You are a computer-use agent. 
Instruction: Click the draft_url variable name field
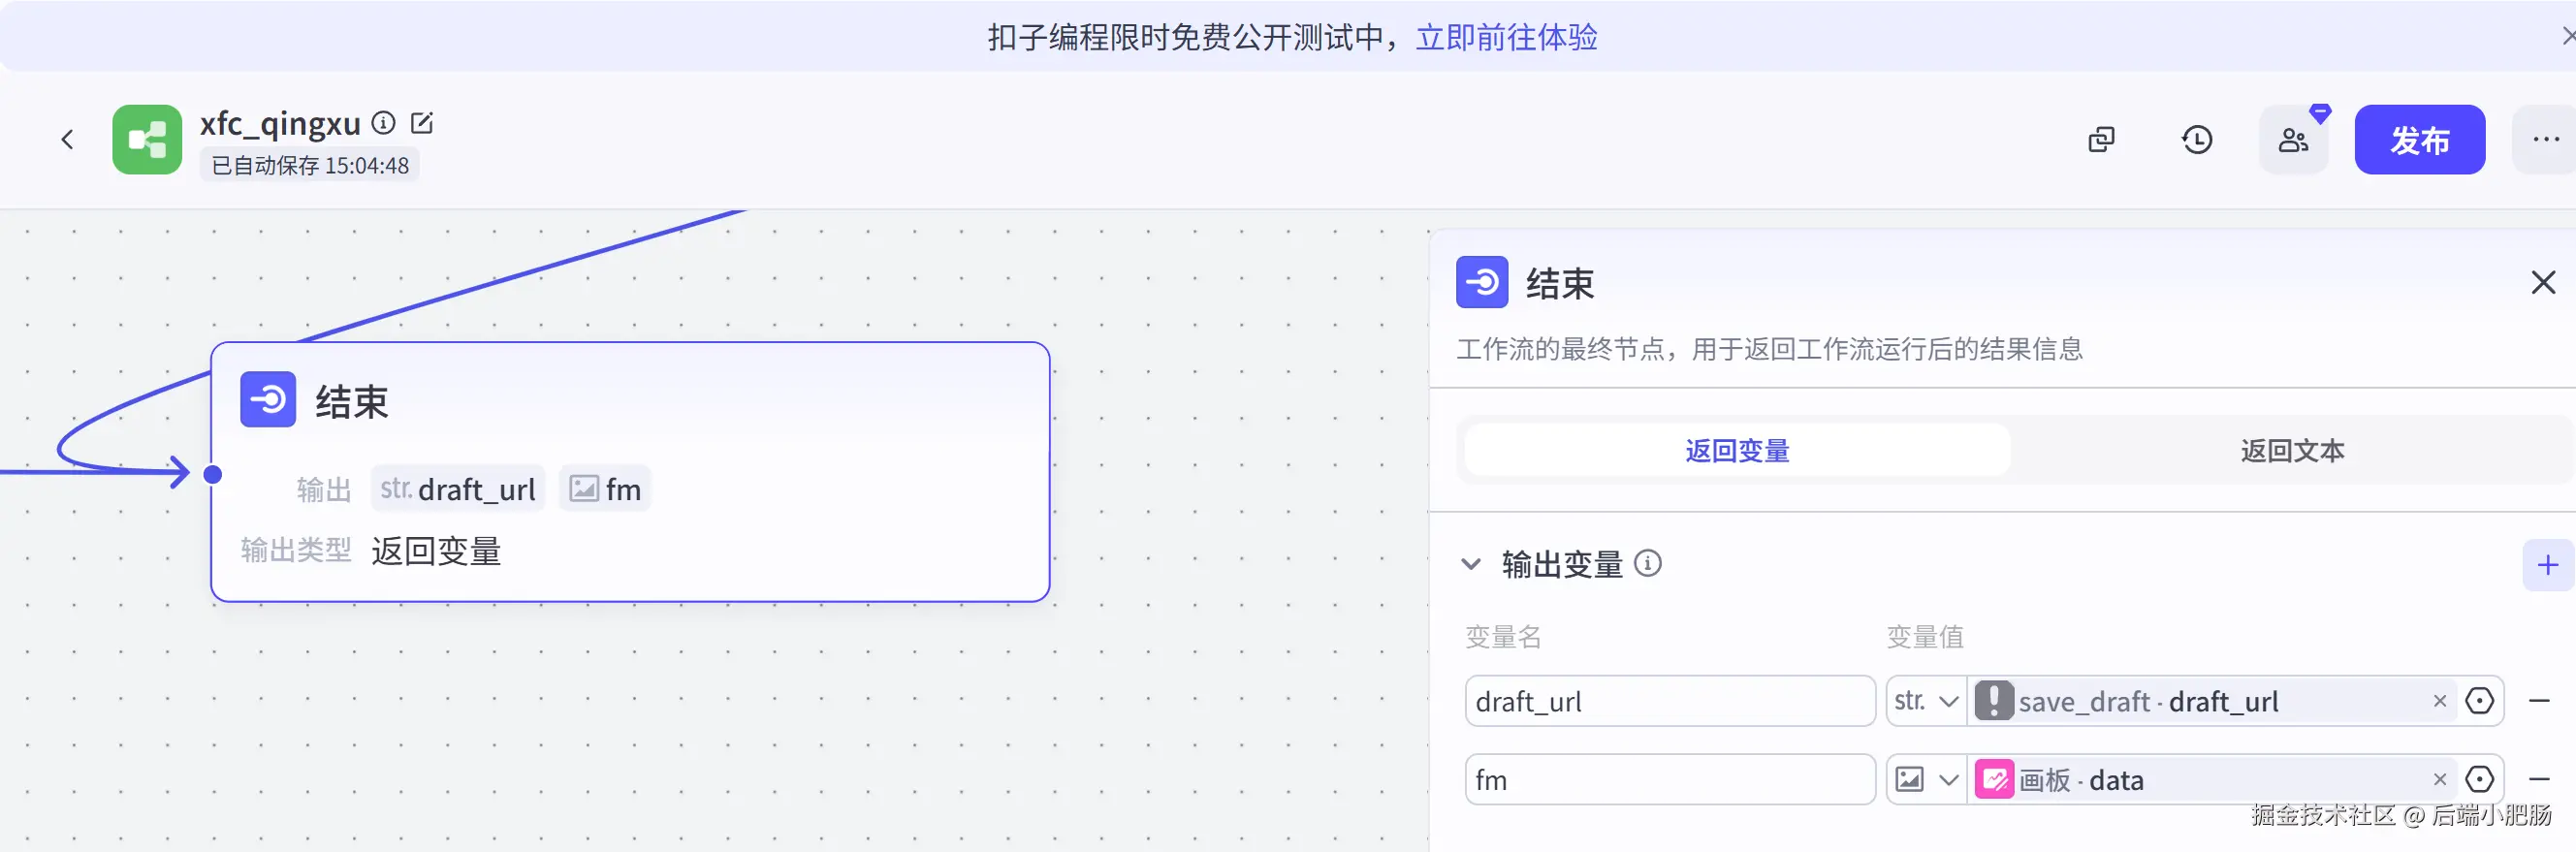1669,701
